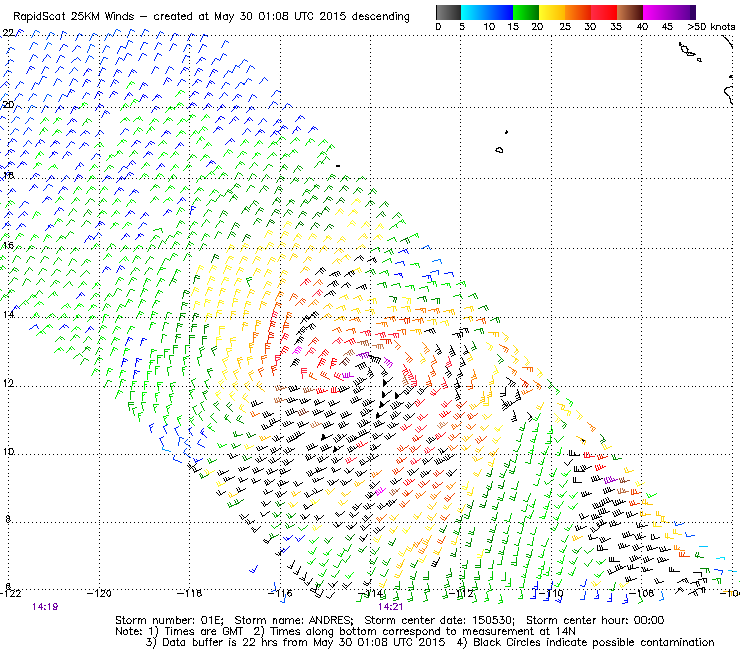This screenshot has height=650, width=740.
Task: Click the "May 30 01:08 UTC 2015" creation time in title
Action: (265, 17)
